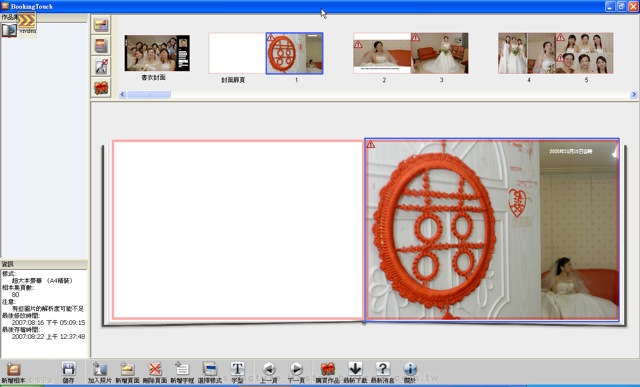This screenshot has height=387, width=640.
Task: Delete the page using the red X icon
Action: pos(155,369)
